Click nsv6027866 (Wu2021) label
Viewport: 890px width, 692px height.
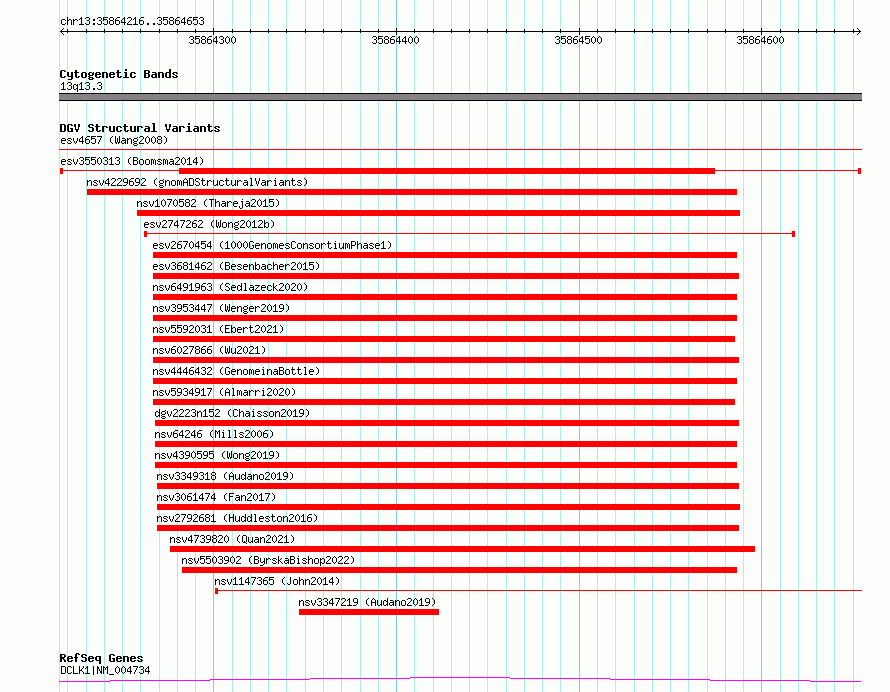tap(209, 350)
